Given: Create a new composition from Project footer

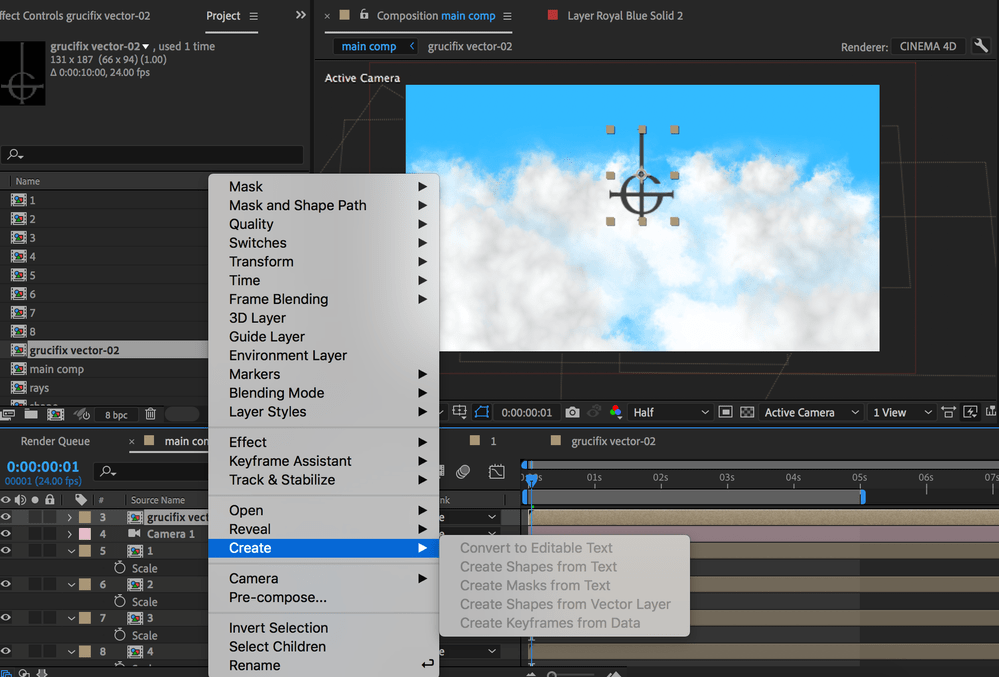Looking at the screenshot, I should [x=55, y=414].
